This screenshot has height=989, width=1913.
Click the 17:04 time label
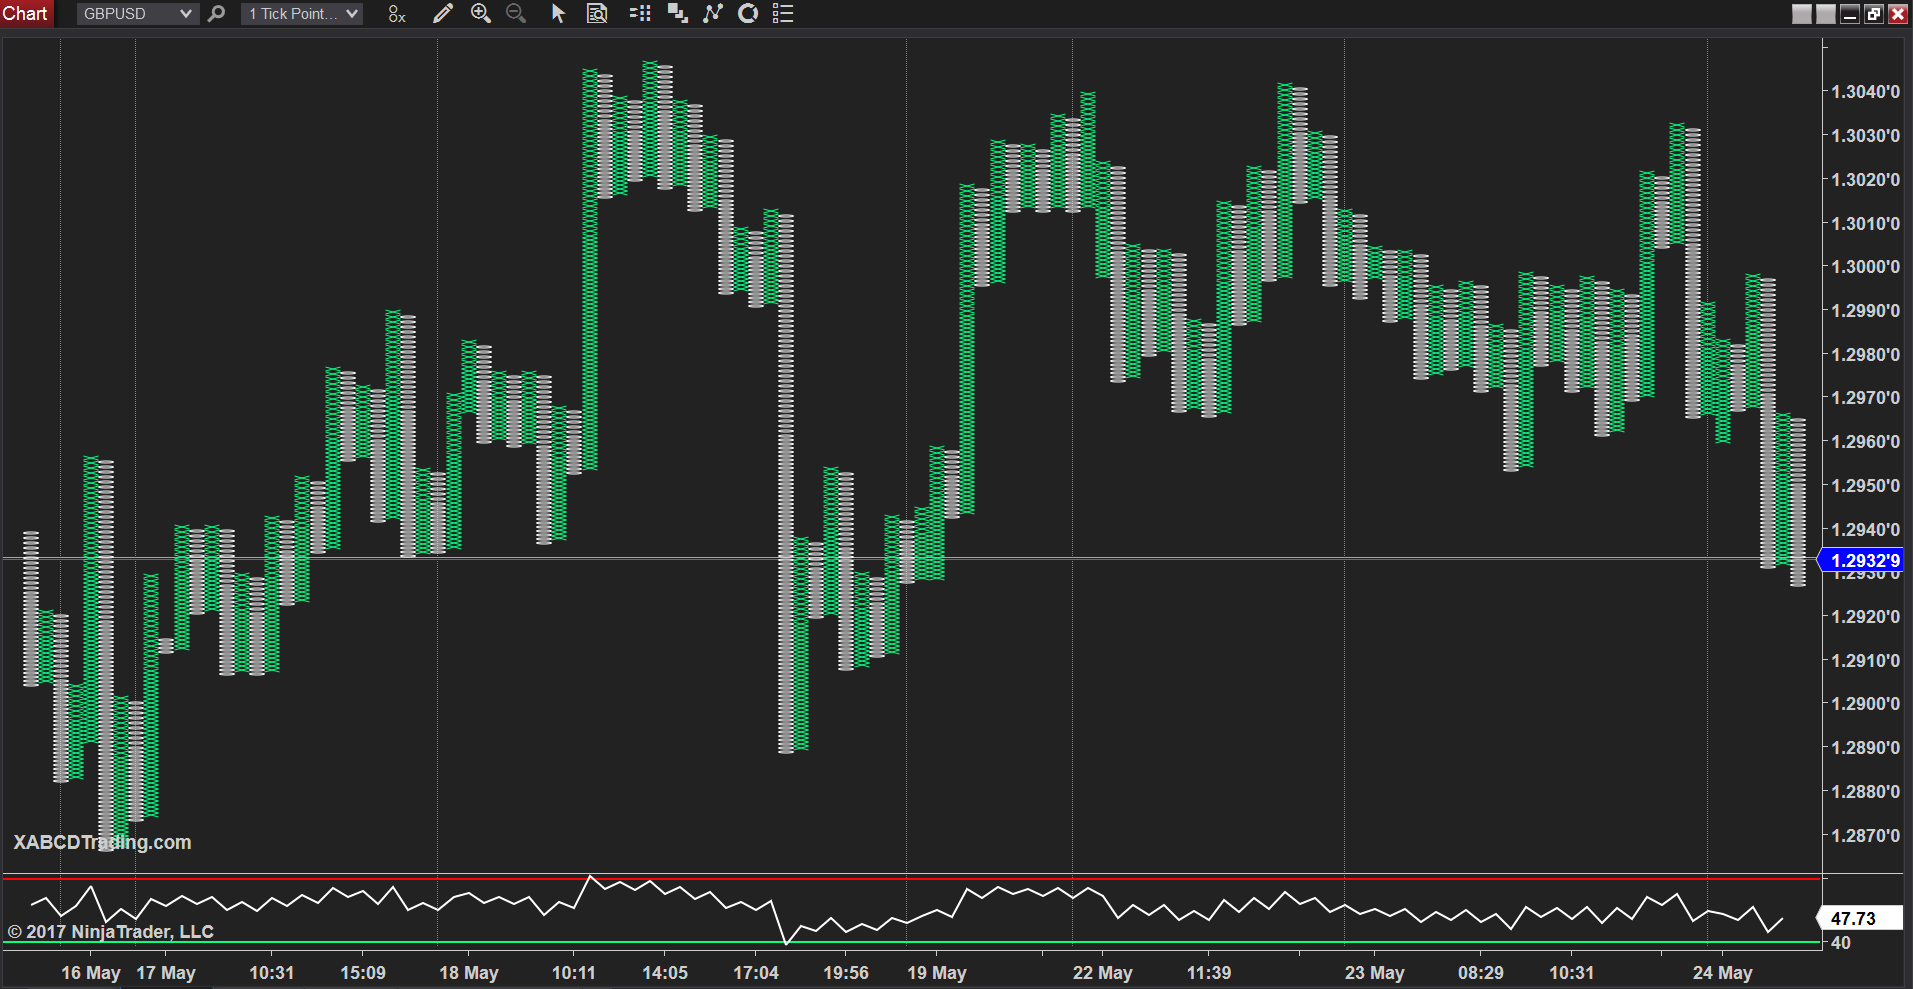pos(756,973)
